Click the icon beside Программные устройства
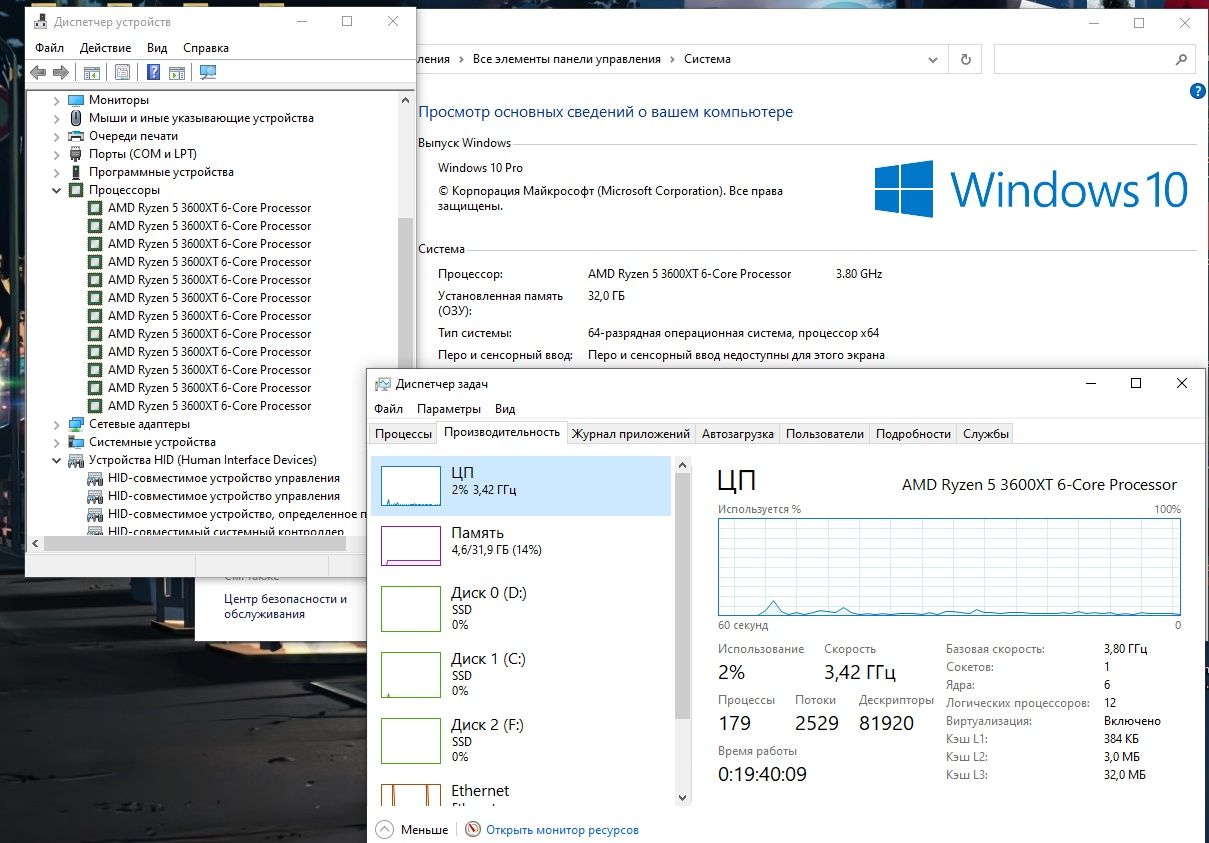This screenshot has width=1209, height=843. (76, 172)
